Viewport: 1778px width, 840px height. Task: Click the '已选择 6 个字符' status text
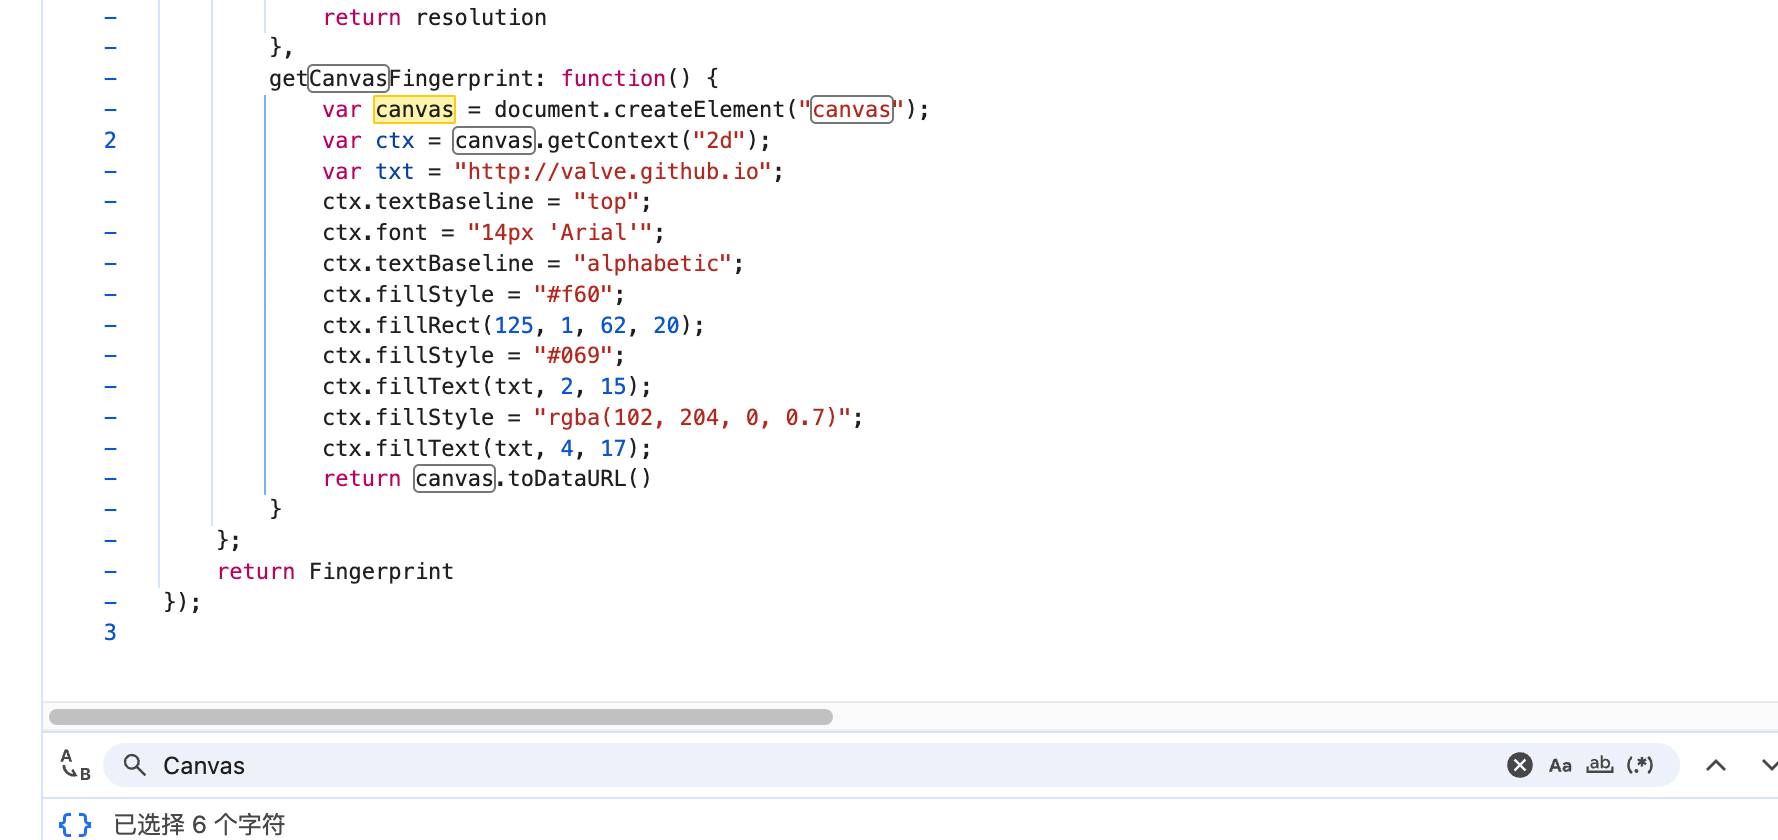tap(200, 824)
